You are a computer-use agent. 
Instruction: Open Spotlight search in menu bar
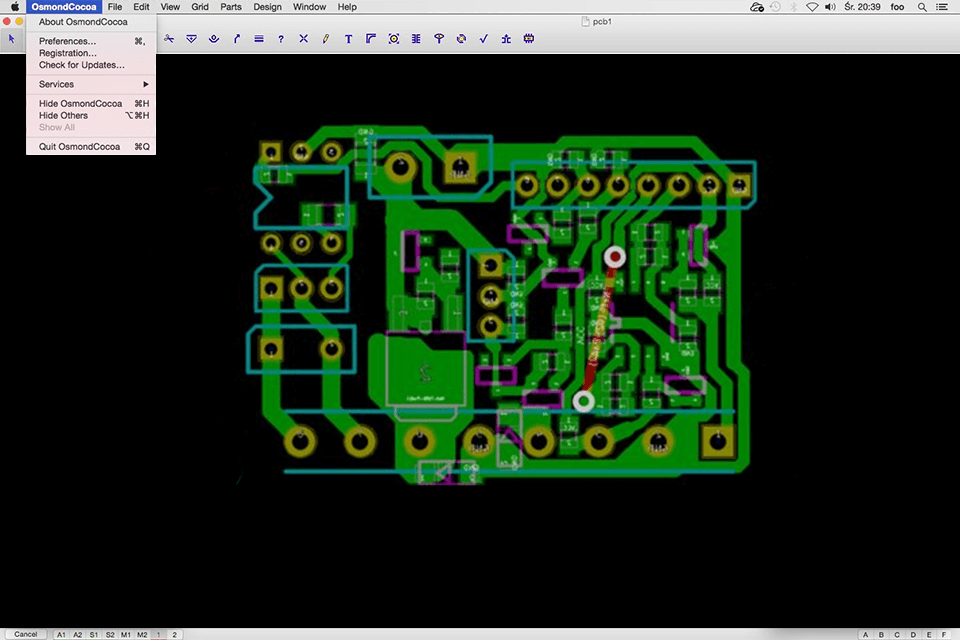pos(921,7)
